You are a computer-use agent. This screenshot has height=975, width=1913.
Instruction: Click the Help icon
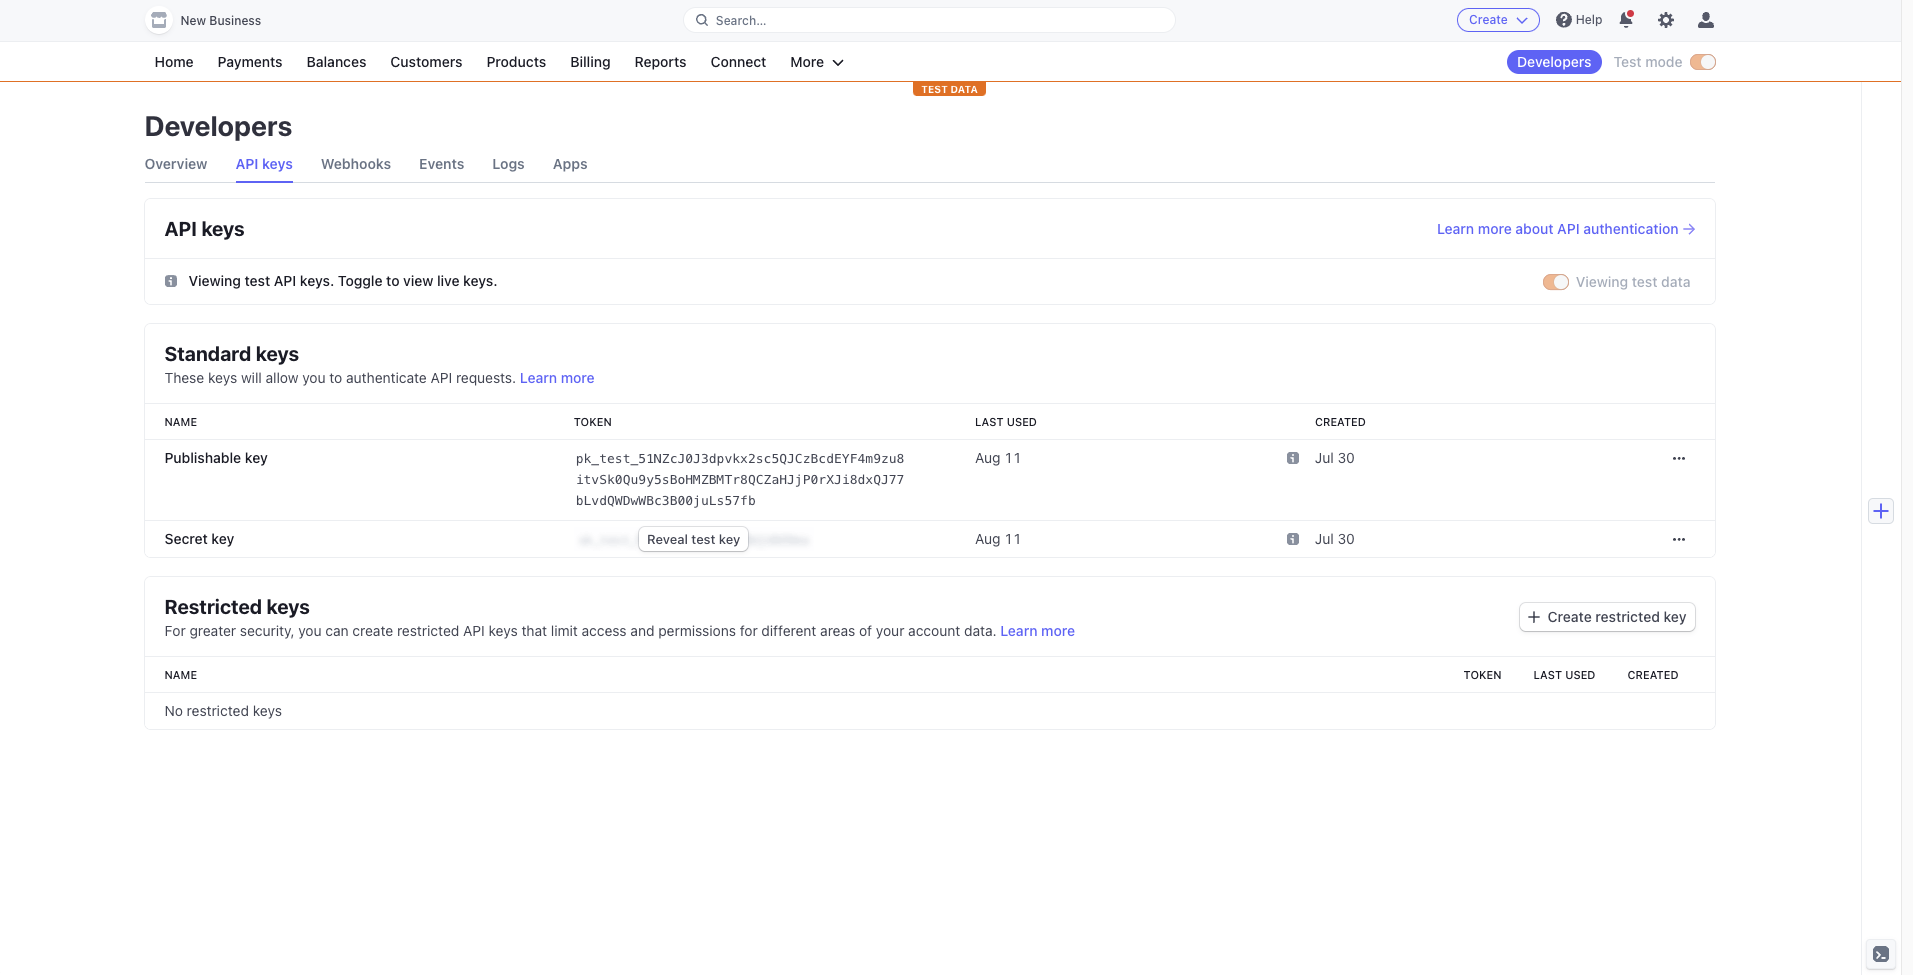[x=1578, y=19]
